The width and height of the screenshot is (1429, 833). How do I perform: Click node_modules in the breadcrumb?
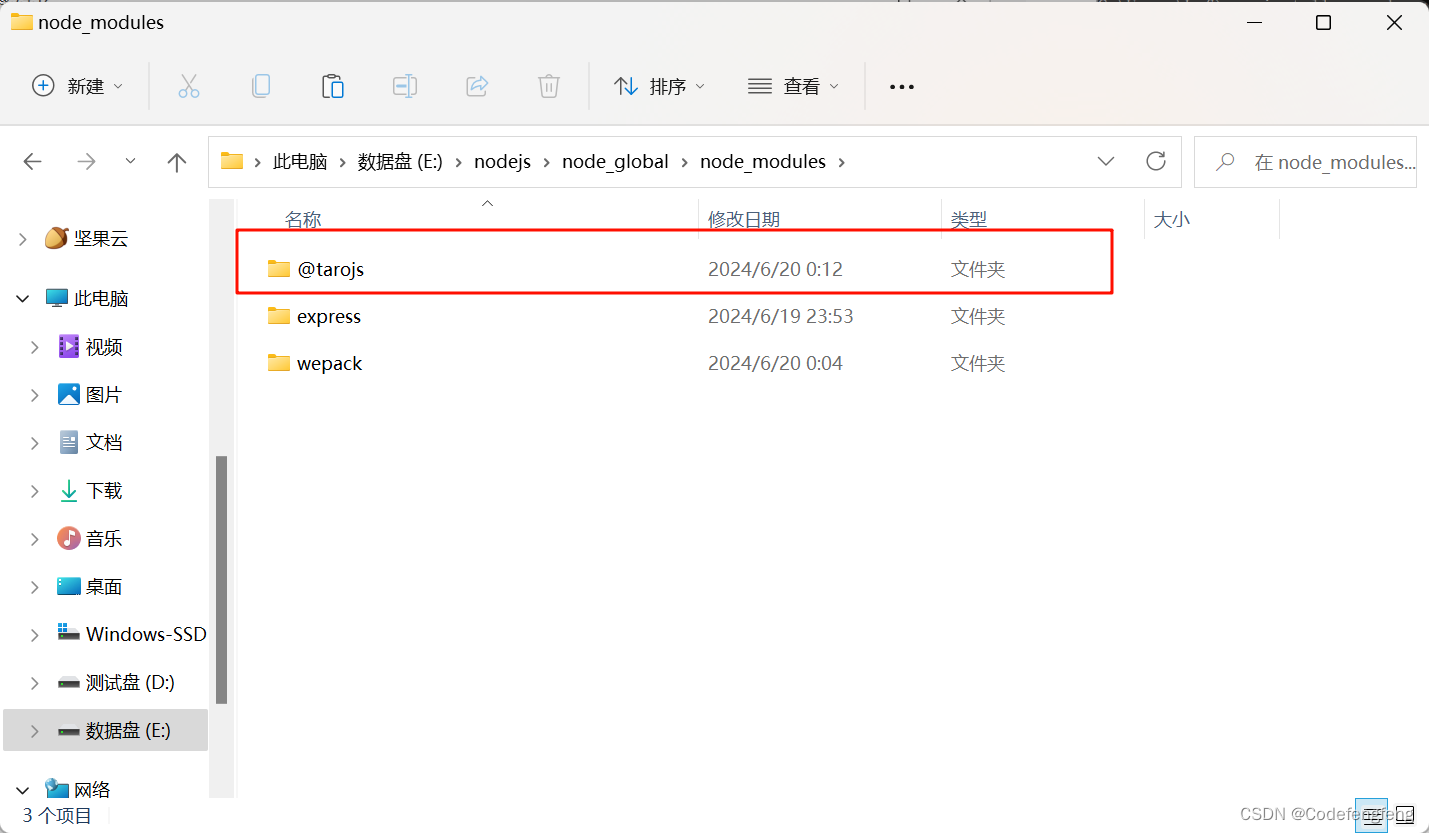(x=763, y=162)
